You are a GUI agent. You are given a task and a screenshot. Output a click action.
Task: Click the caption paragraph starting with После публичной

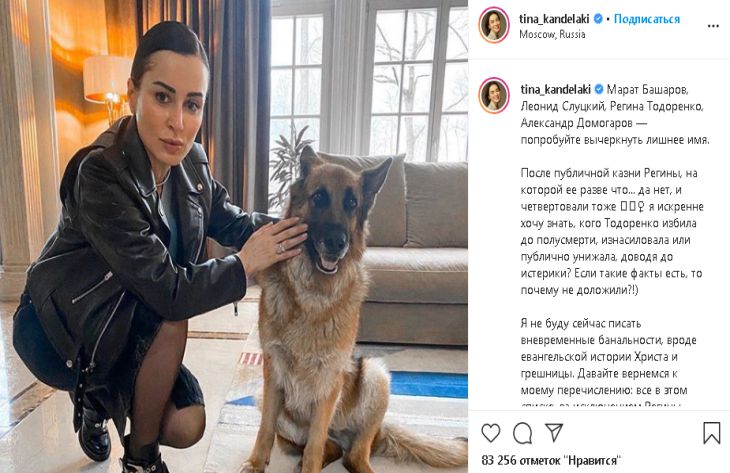[x=612, y=231]
